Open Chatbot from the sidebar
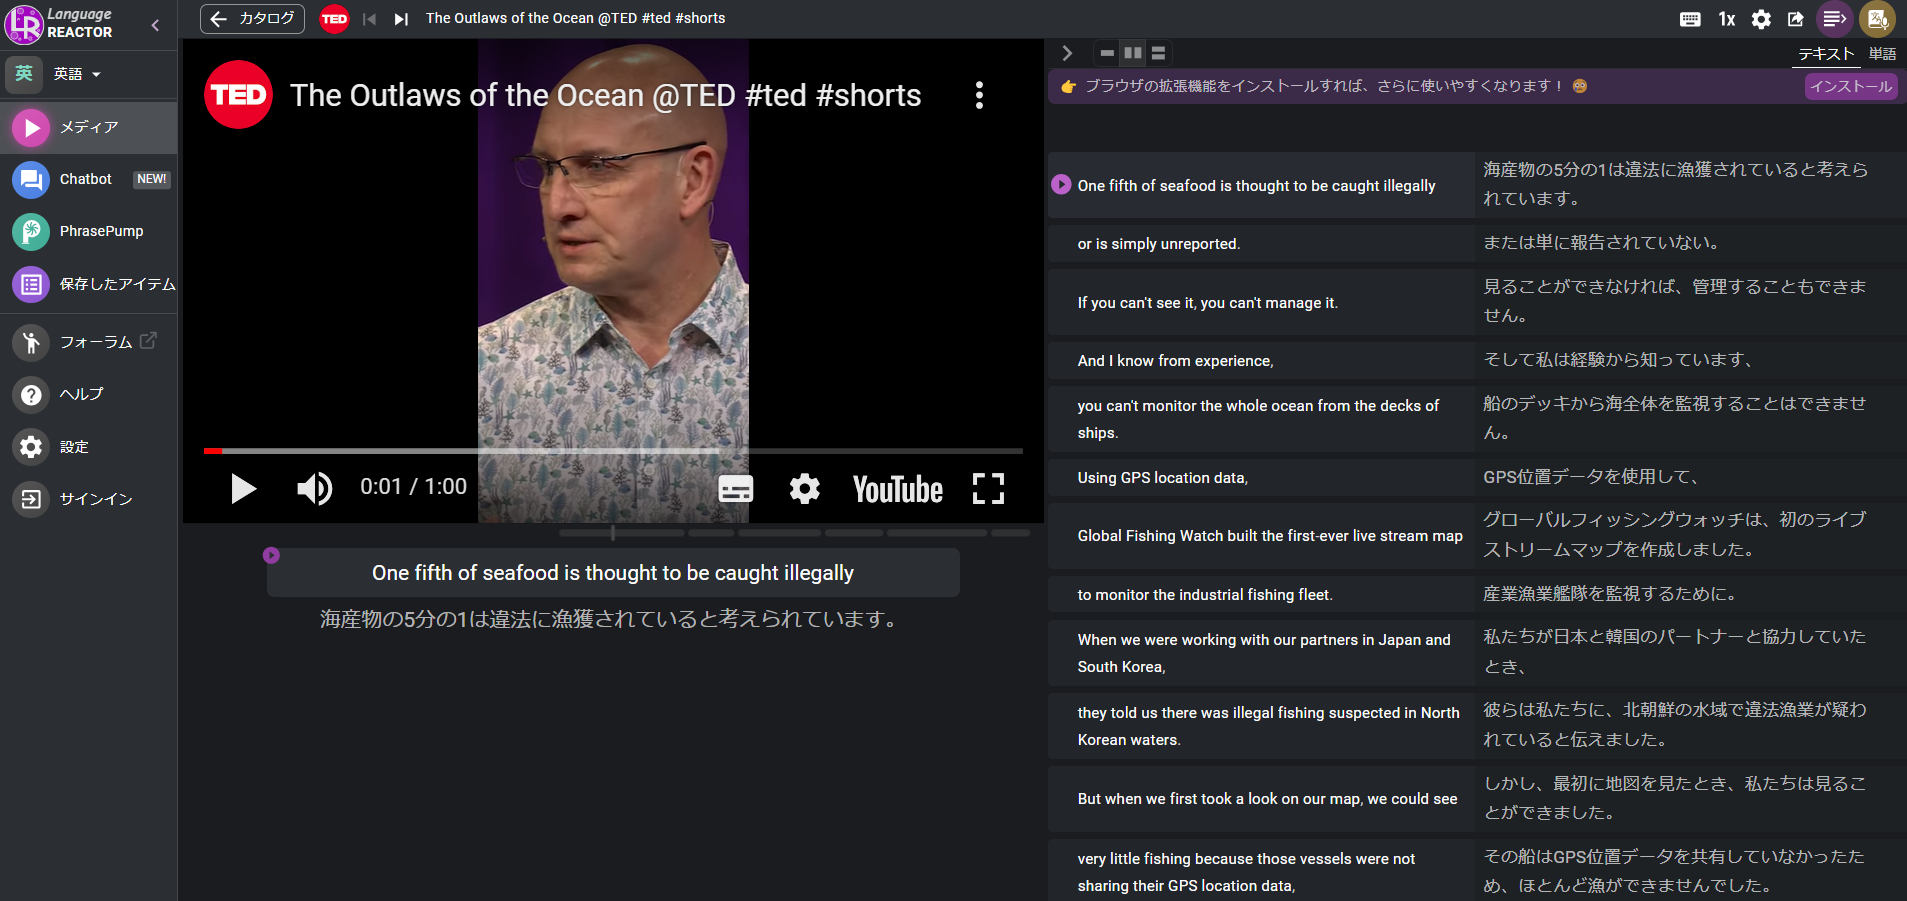 (88, 179)
